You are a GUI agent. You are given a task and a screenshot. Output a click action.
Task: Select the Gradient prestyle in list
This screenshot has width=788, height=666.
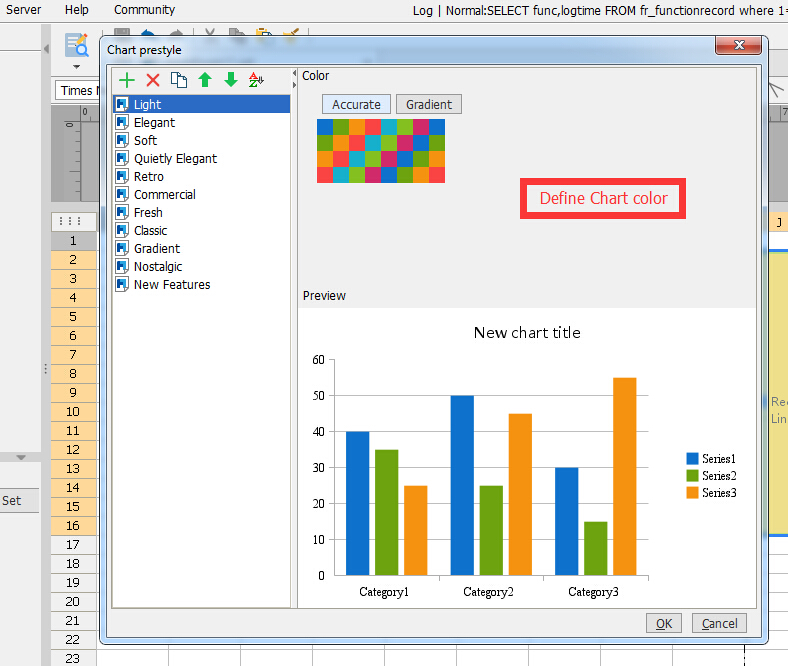(x=202, y=248)
